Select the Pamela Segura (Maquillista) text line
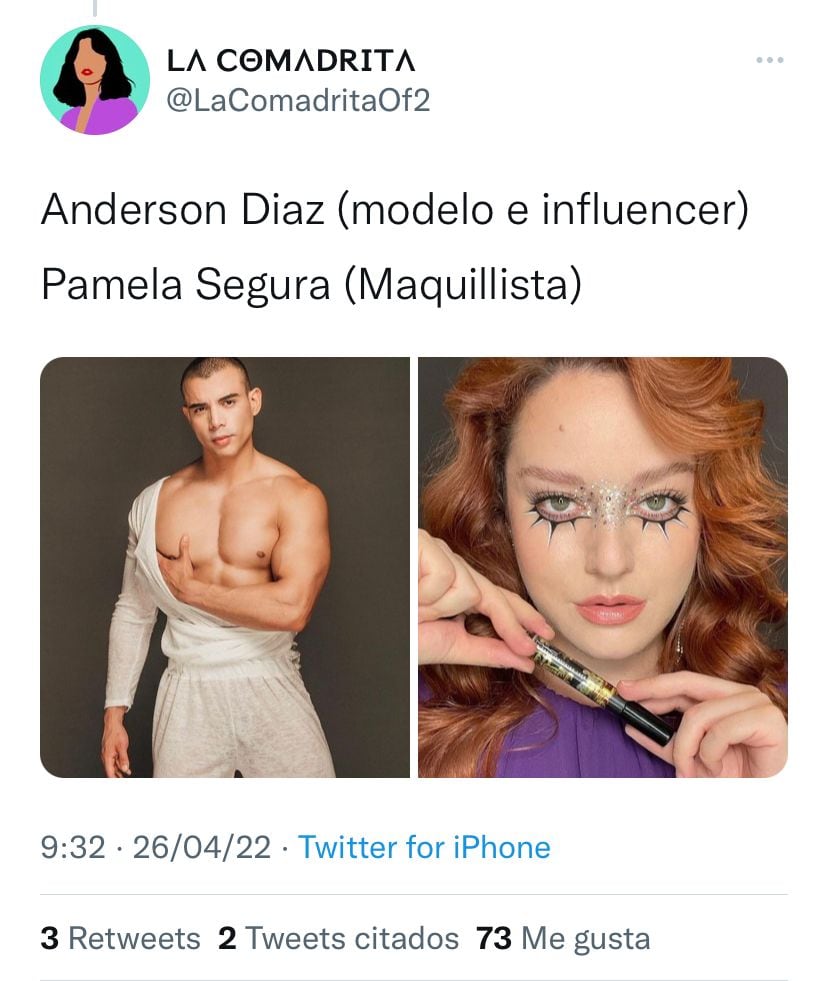Screen dimensions: 828x981 click(x=312, y=285)
